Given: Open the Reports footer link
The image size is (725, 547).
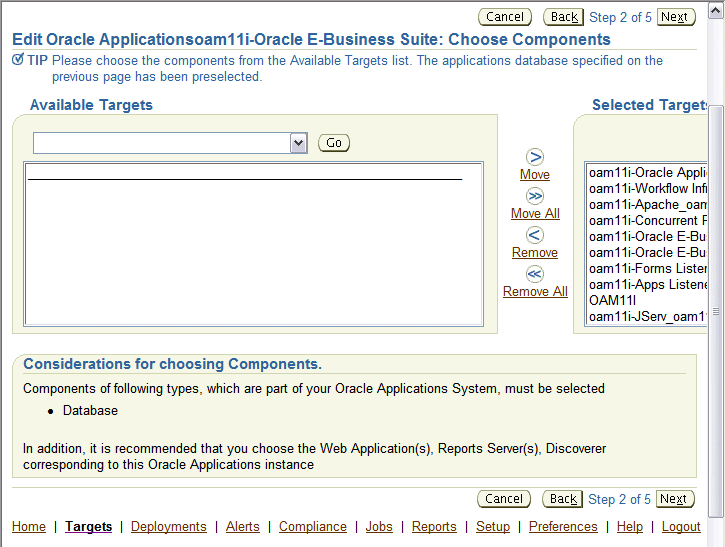Looking at the screenshot, I should [434, 527].
